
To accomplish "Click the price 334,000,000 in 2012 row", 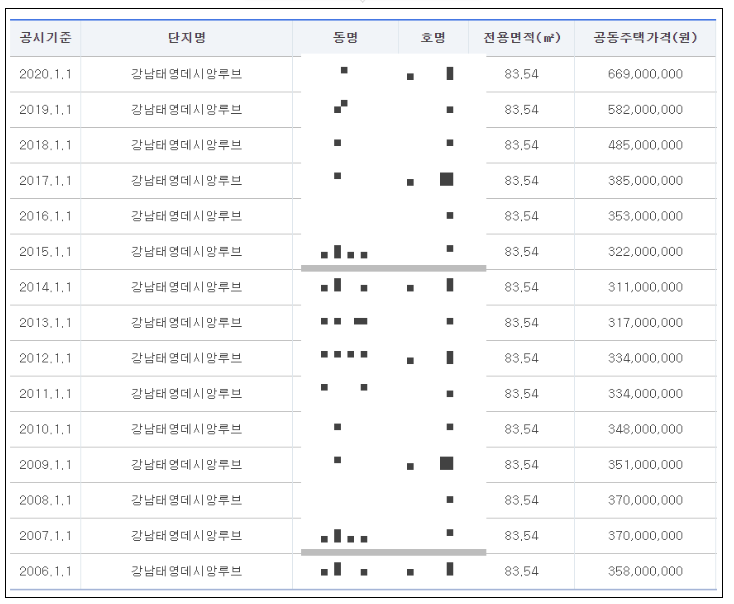I will (645, 358).
